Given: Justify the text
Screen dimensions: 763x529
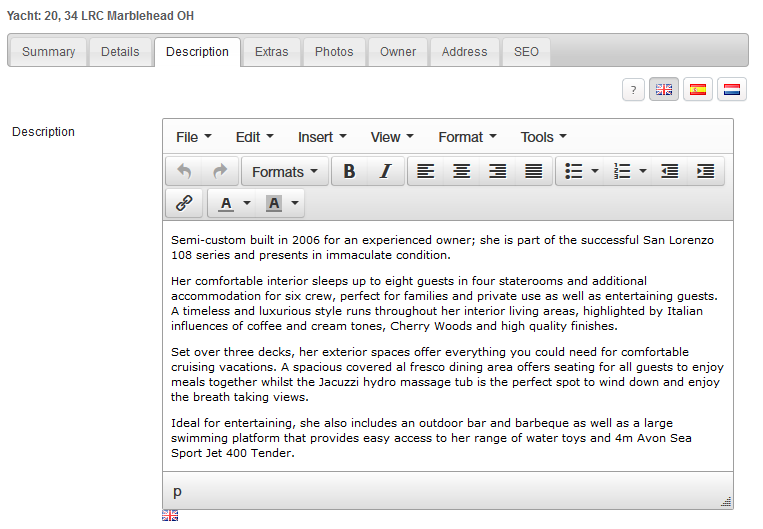Looking at the screenshot, I should point(533,171).
